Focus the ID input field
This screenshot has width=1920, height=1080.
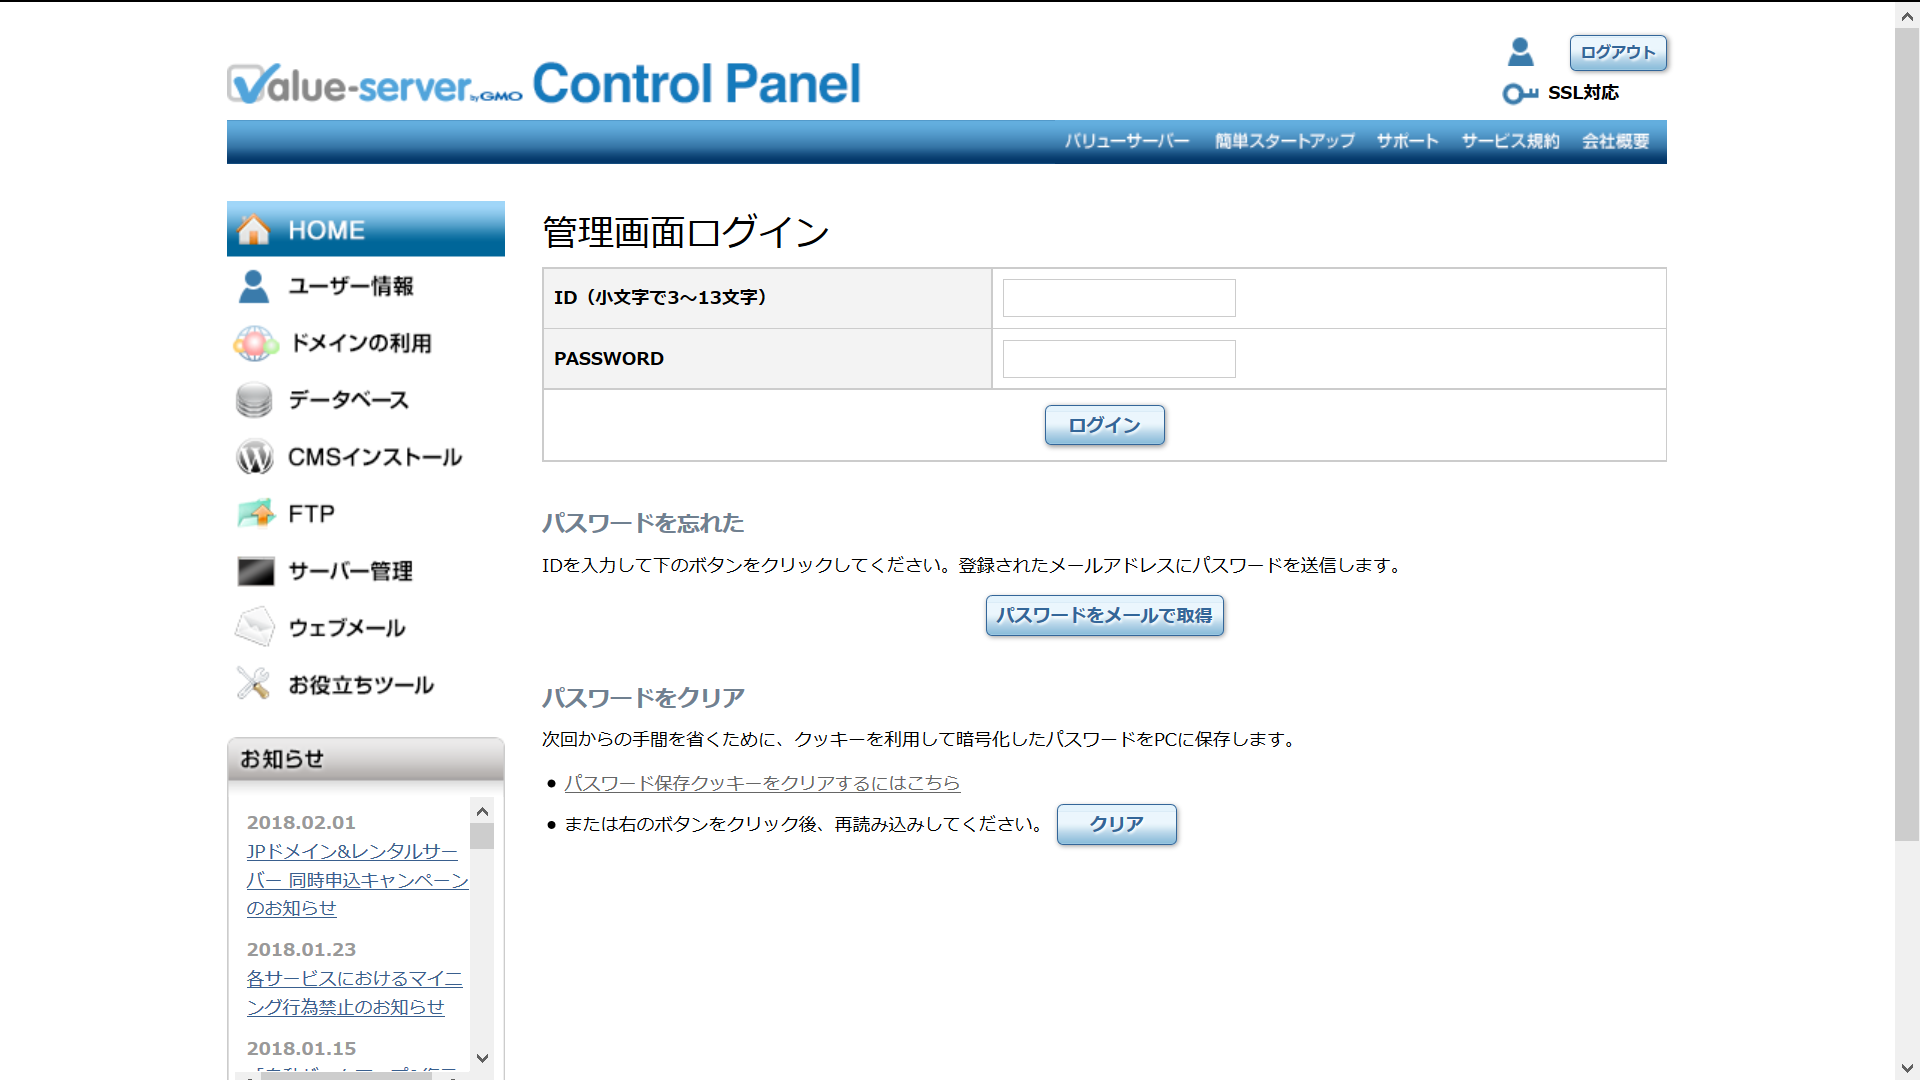click(x=1118, y=298)
